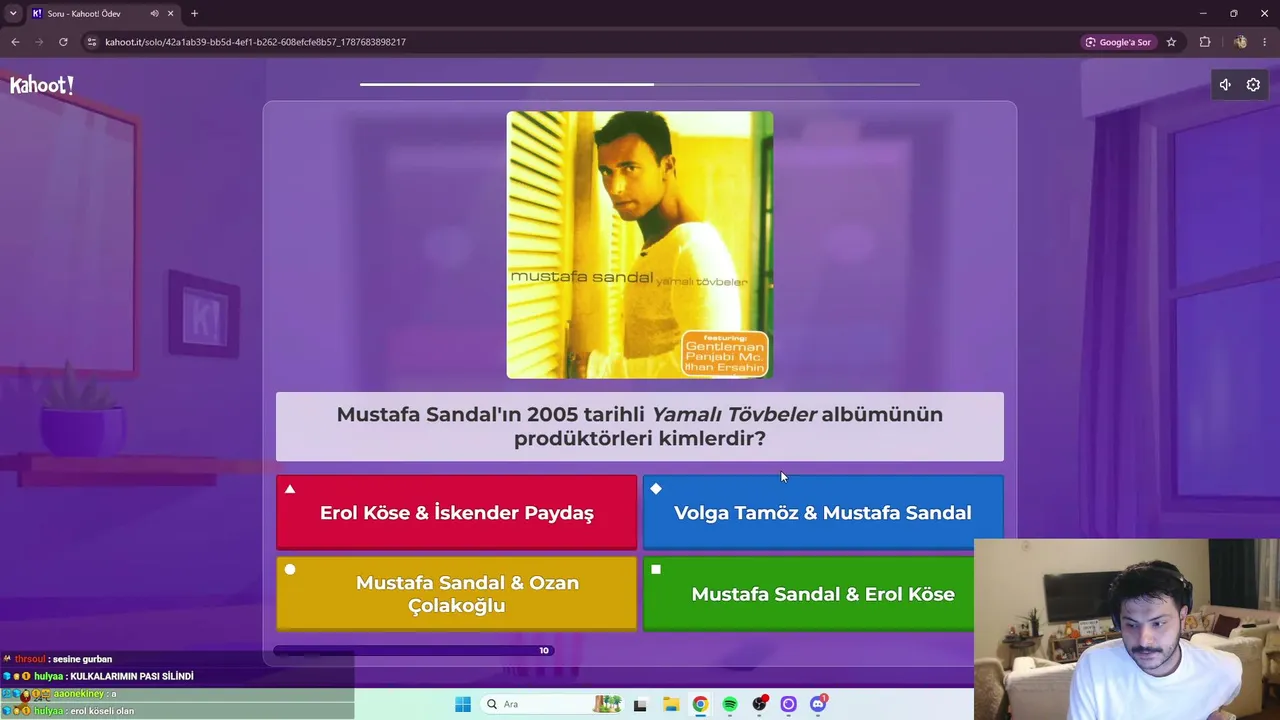The width and height of the screenshot is (1280, 720).
Task: Open Spotify from the taskbar
Action: (730, 704)
